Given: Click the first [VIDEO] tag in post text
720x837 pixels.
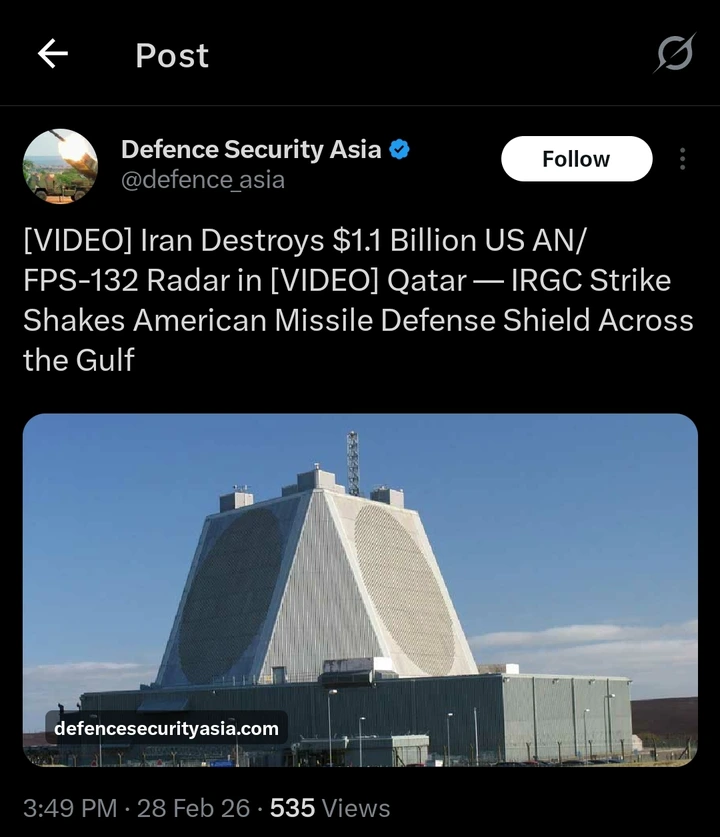Looking at the screenshot, I should 77,240.
